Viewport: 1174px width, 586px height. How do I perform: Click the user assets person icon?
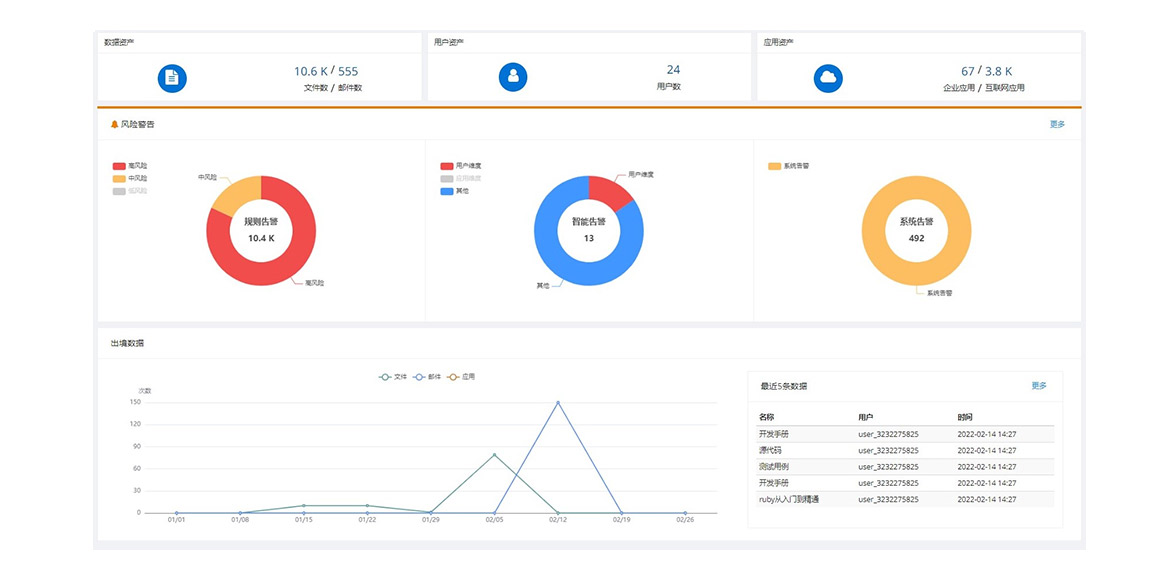click(513, 77)
